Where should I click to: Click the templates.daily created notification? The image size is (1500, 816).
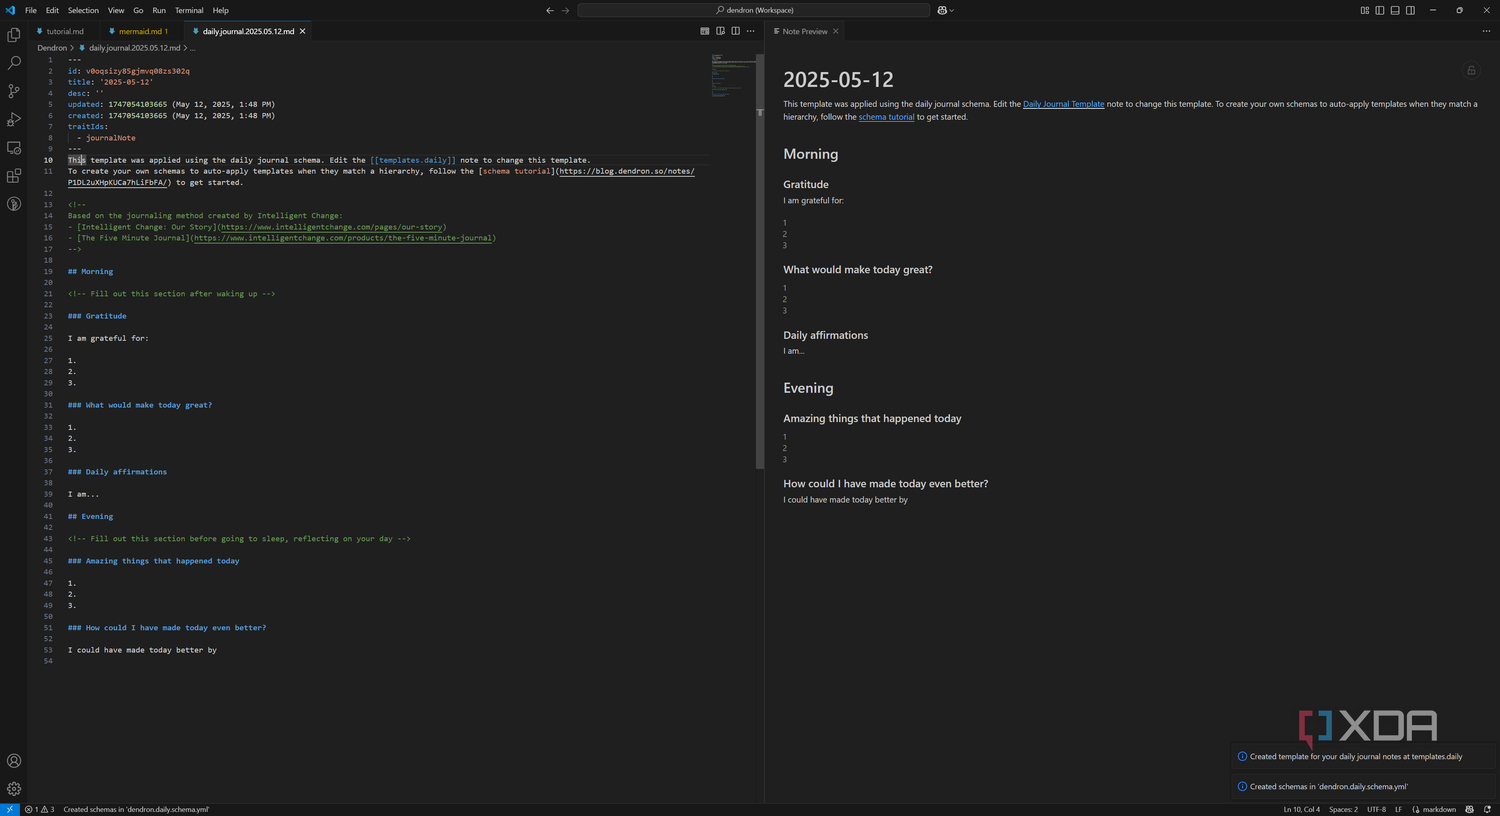point(1363,756)
